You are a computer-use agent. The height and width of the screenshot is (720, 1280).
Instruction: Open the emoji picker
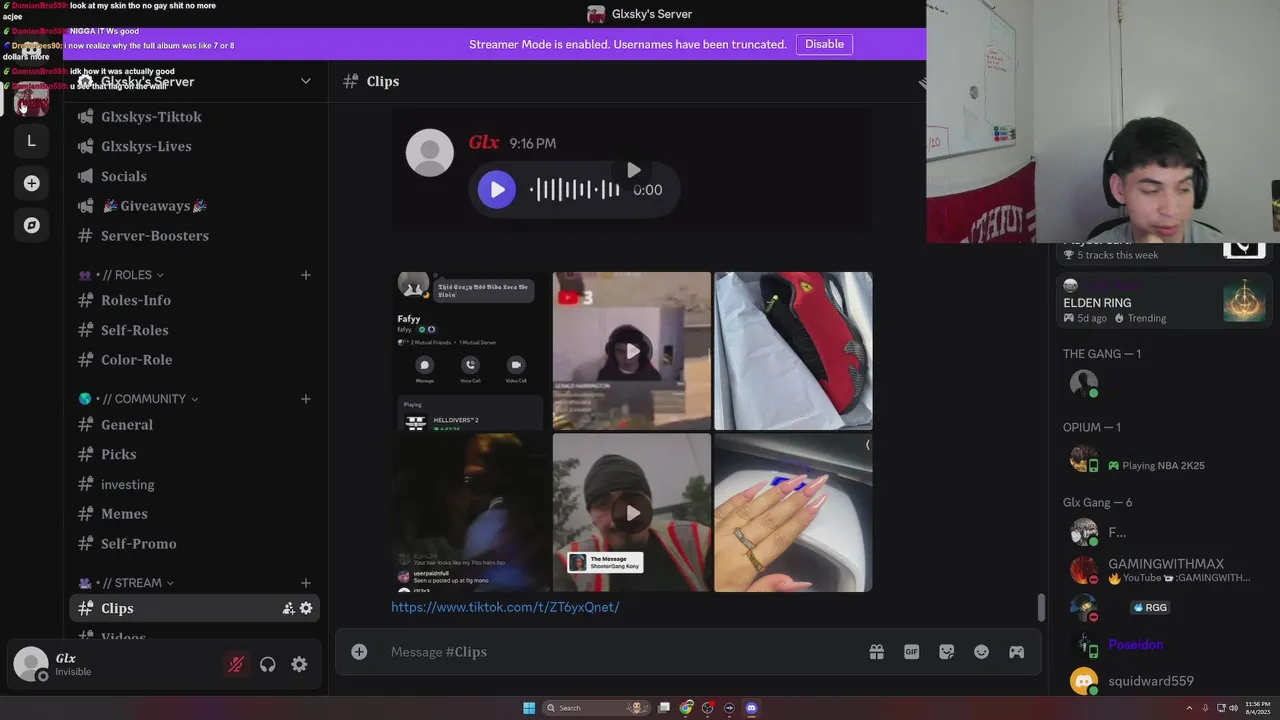(981, 652)
